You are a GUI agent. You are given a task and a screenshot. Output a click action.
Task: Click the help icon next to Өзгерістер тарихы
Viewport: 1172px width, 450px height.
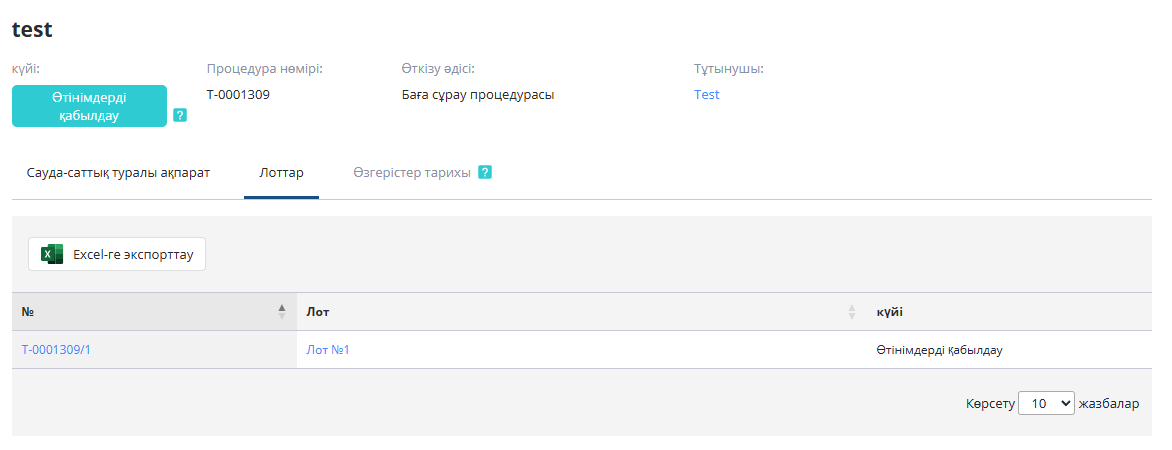coord(485,172)
